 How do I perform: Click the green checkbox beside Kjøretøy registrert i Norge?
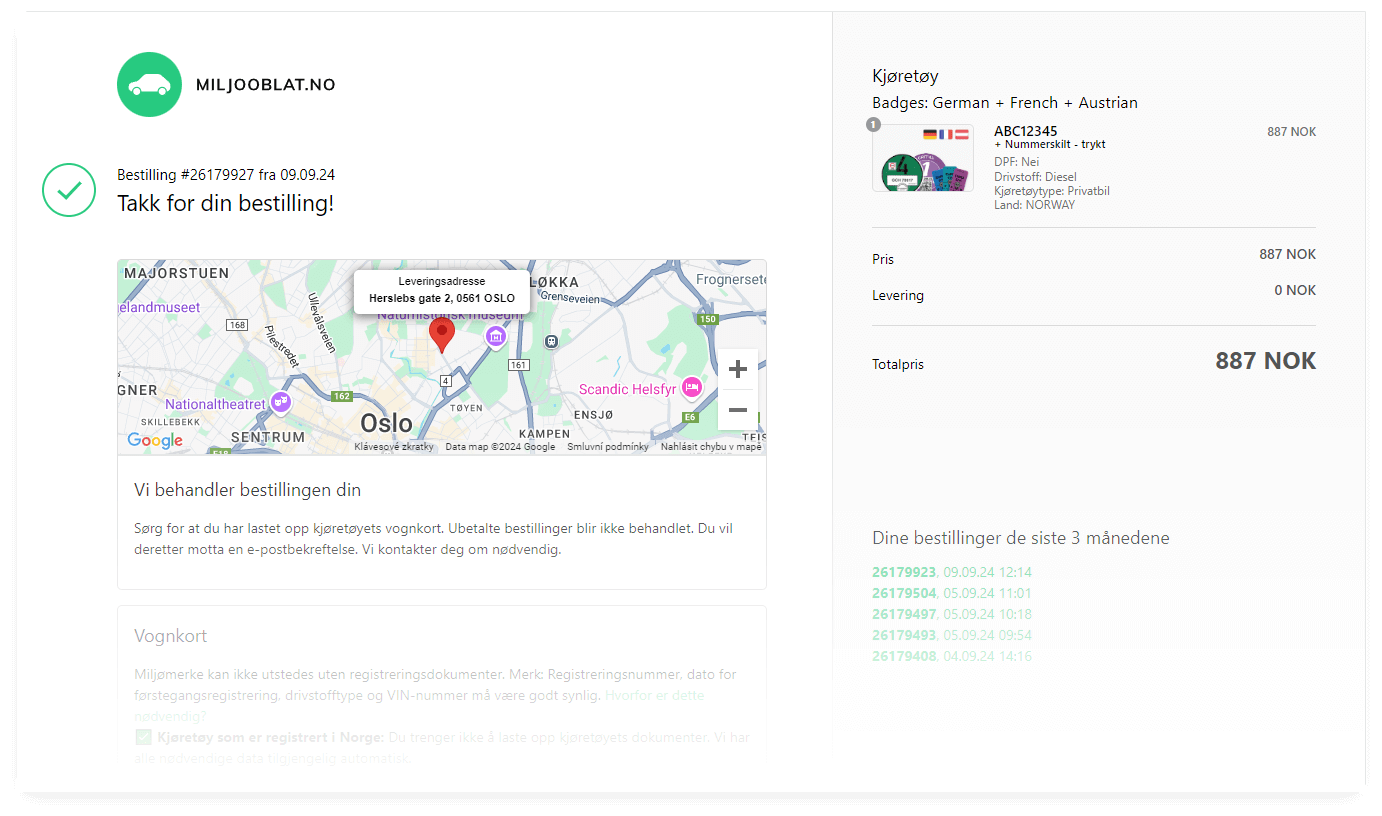coord(143,738)
